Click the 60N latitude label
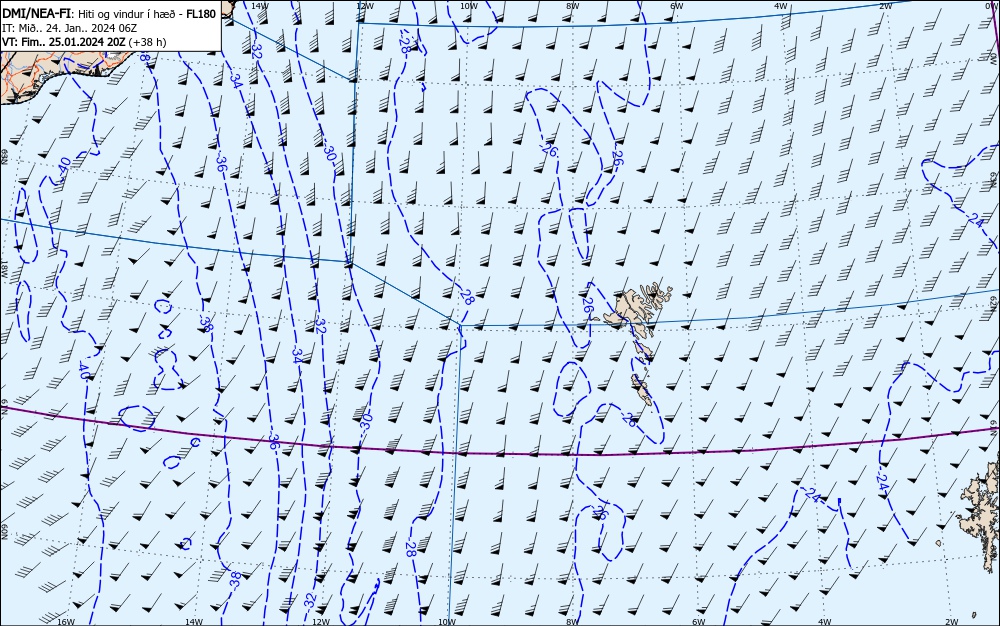 tap(4, 532)
